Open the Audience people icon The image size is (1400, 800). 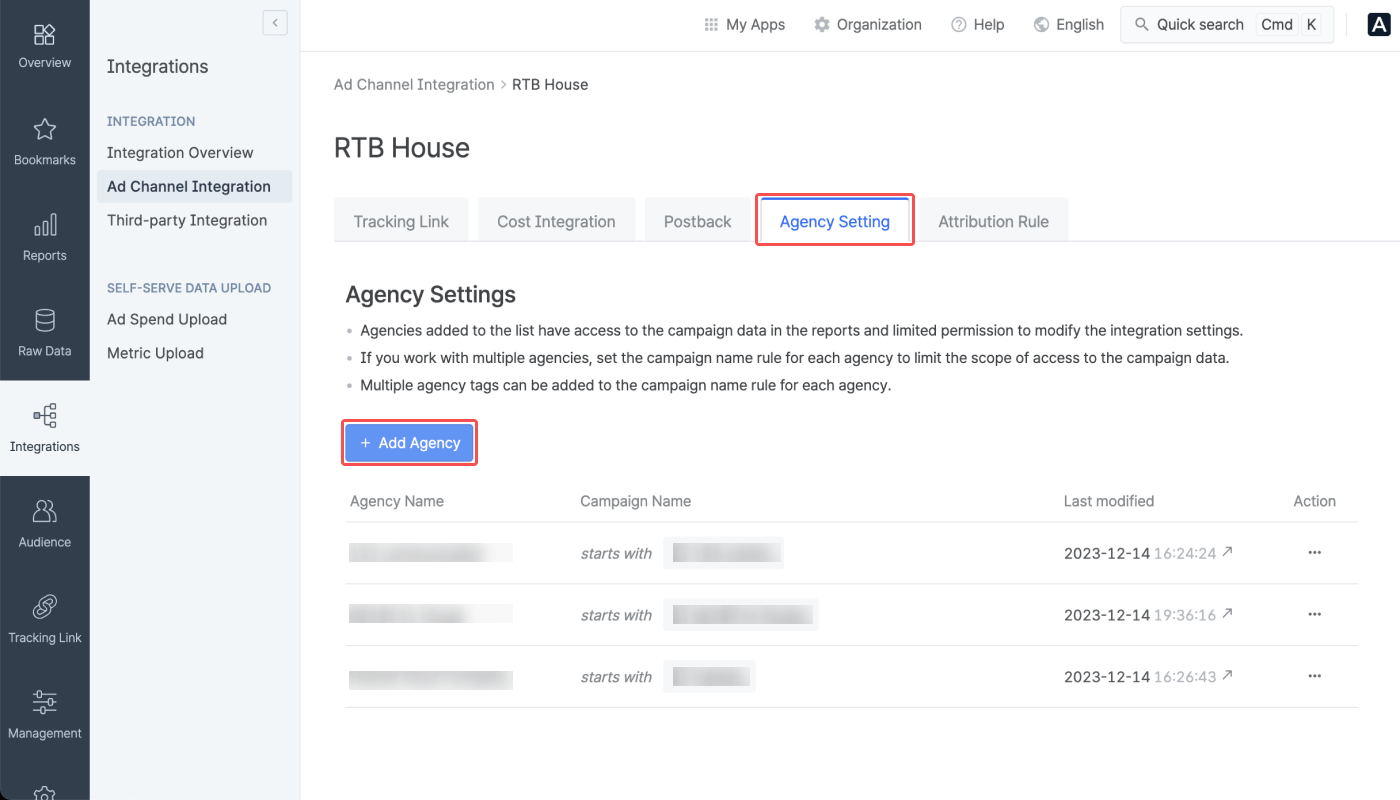(x=44, y=511)
